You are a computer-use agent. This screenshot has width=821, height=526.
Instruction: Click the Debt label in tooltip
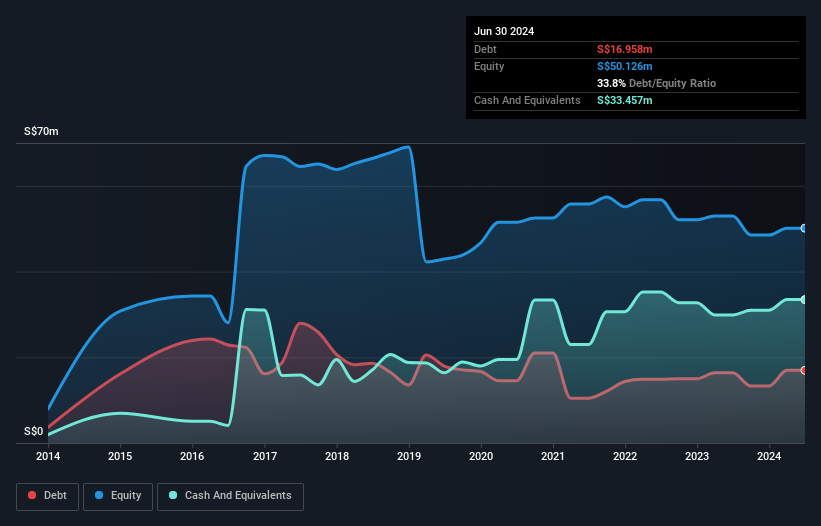click(485, 49)
